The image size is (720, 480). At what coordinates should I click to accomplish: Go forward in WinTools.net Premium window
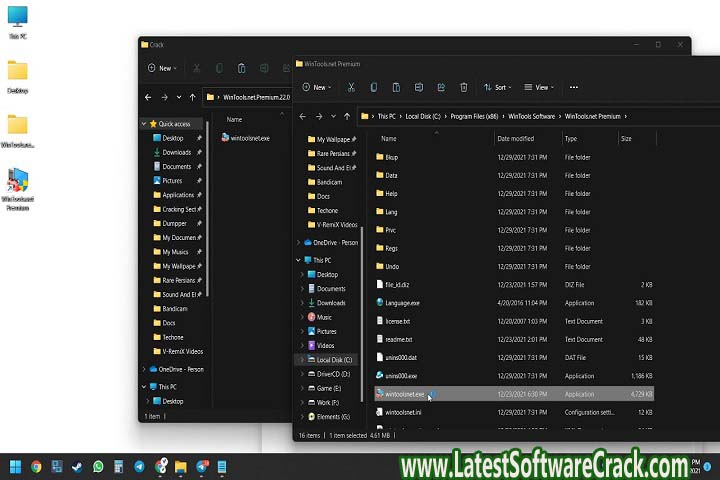[319, 117]
